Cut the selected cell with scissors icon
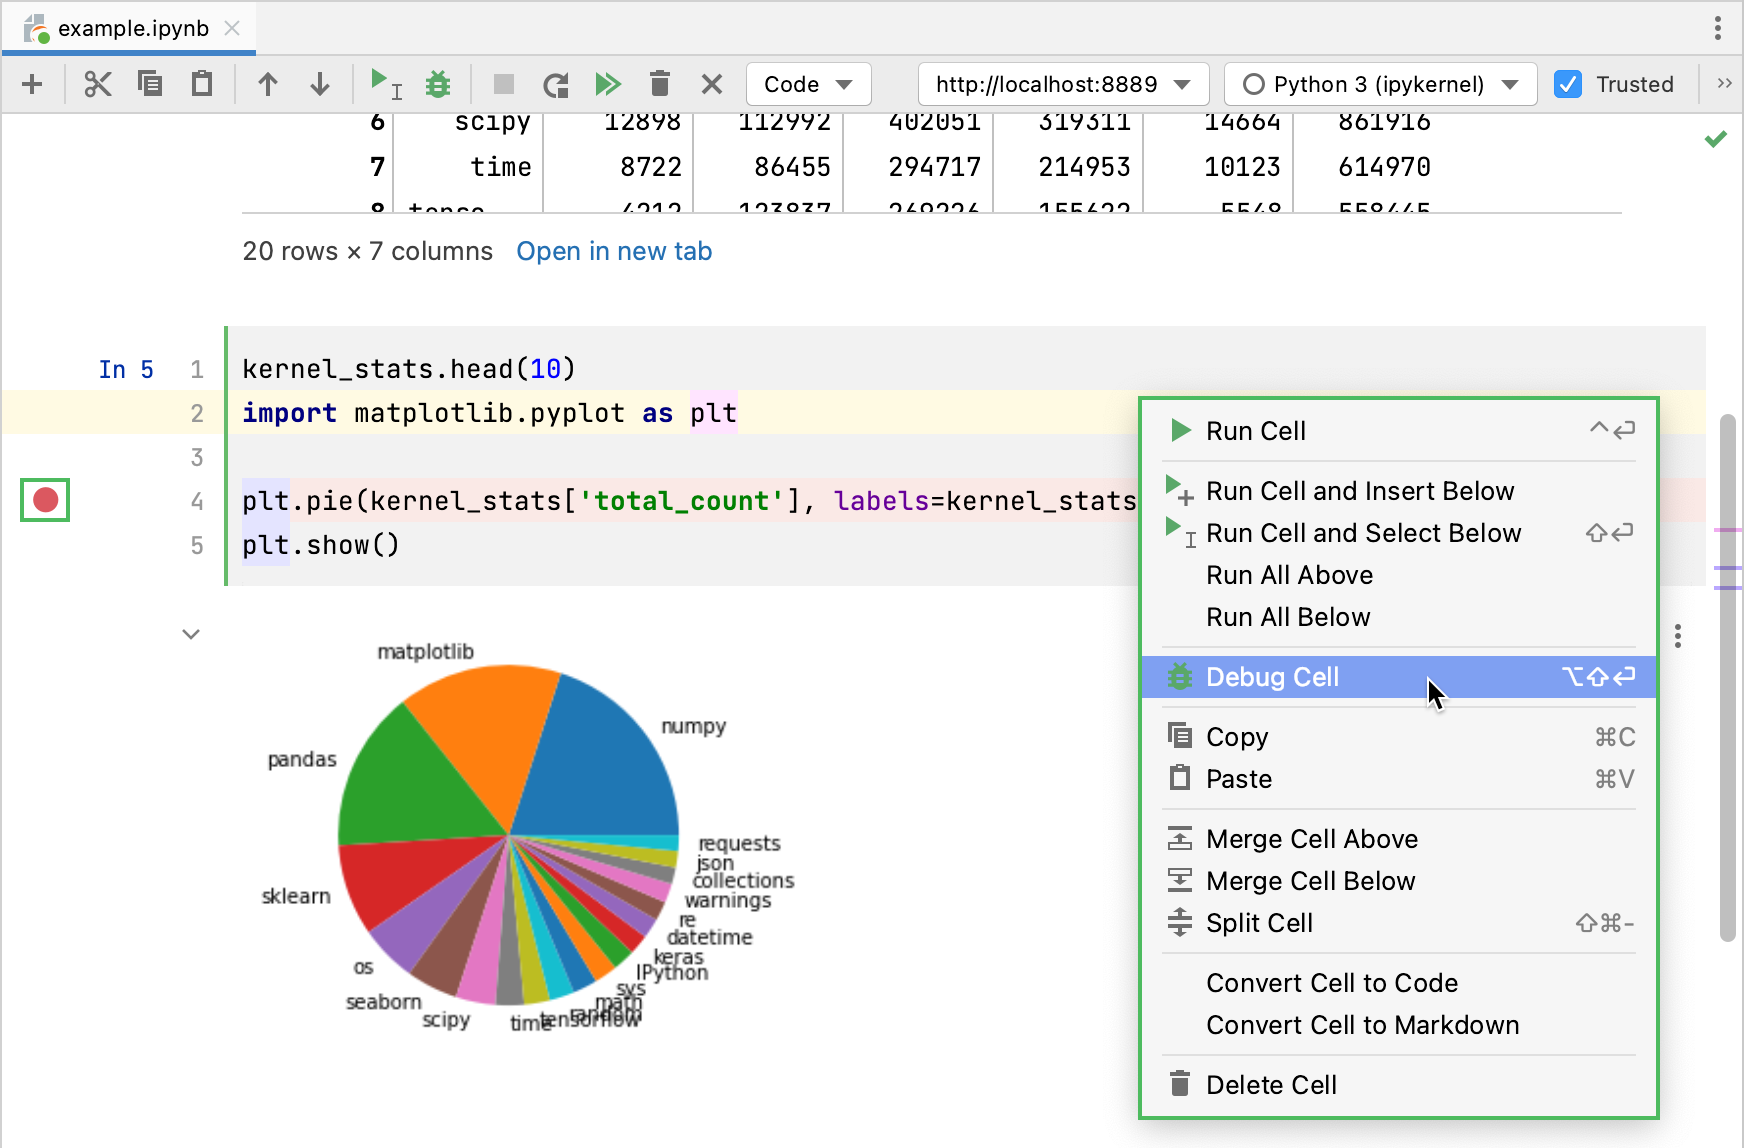The width and height of the screenshot is (1744, 1148). click(x=97, y=84)
